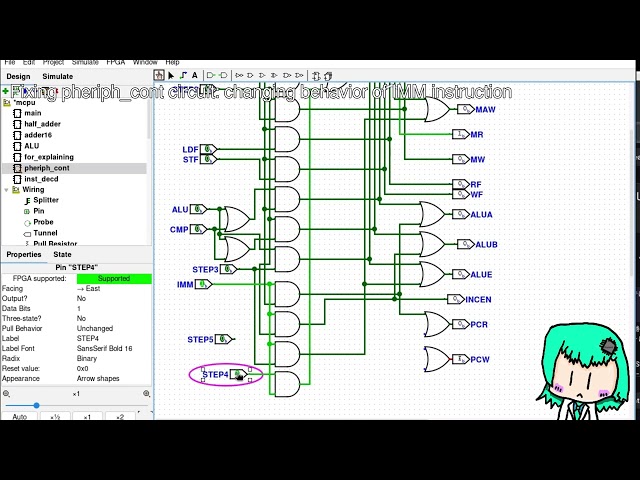Change the Three-state? property value

pos(113,318)
